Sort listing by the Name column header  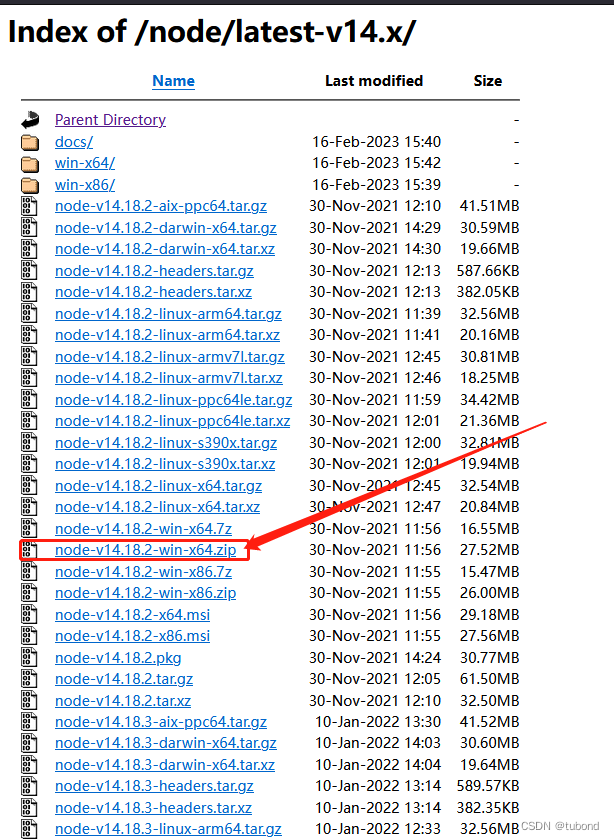click(173, 81)
